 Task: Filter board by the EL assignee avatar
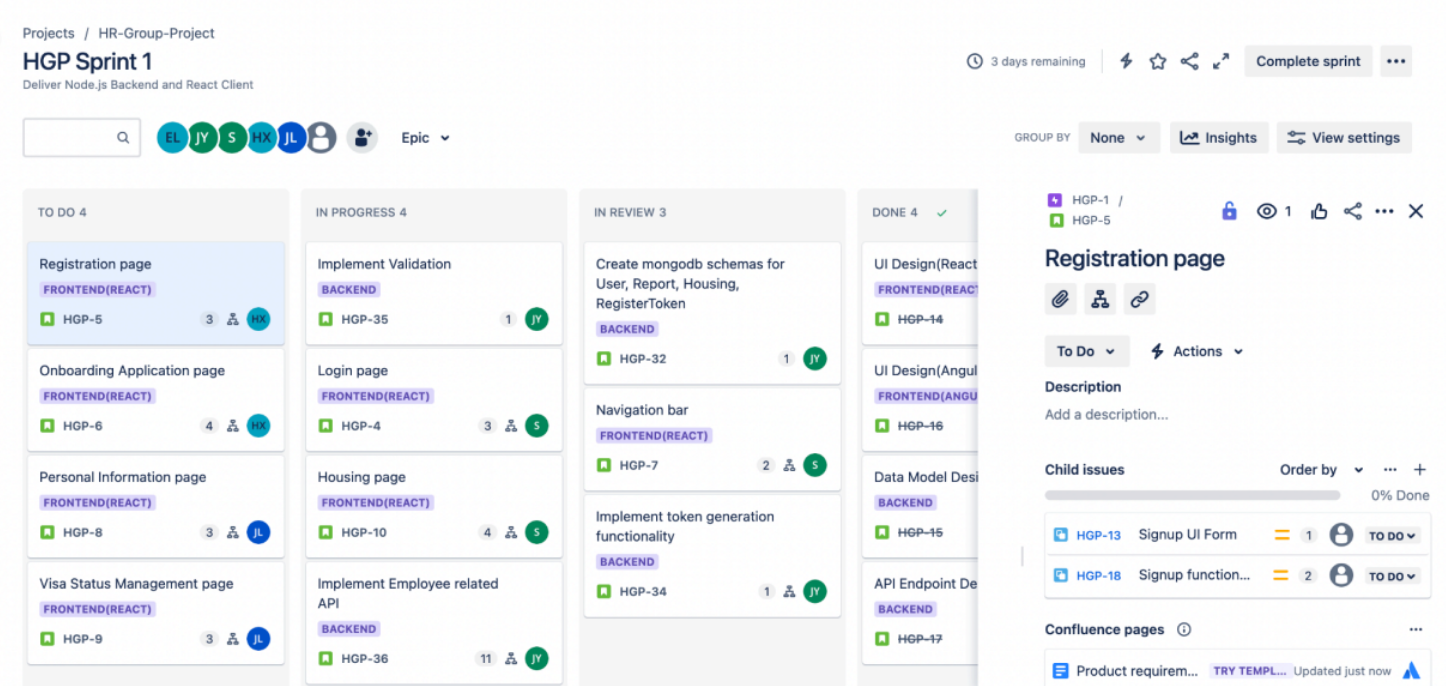(x=172, y=138)
